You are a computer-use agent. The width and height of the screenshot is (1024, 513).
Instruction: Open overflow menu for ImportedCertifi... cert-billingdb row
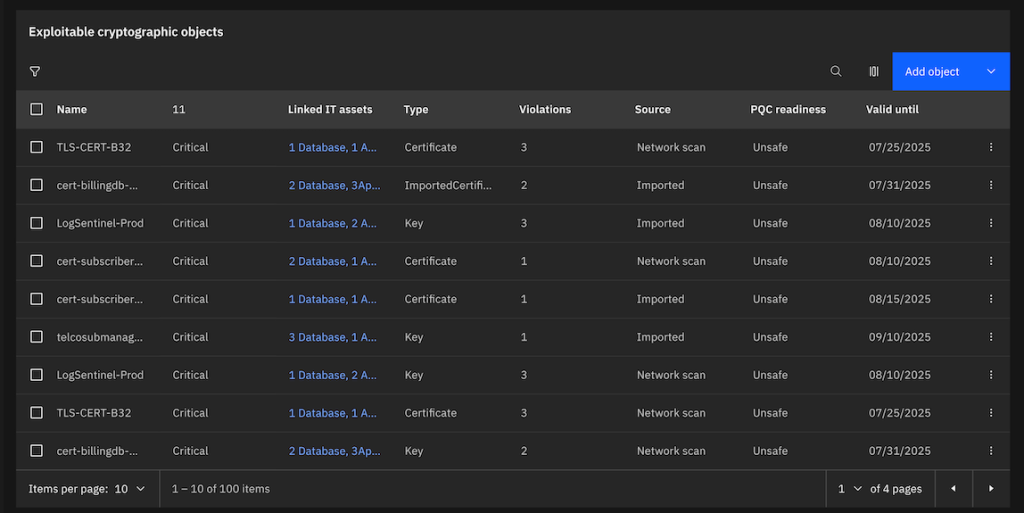[991, 185]
